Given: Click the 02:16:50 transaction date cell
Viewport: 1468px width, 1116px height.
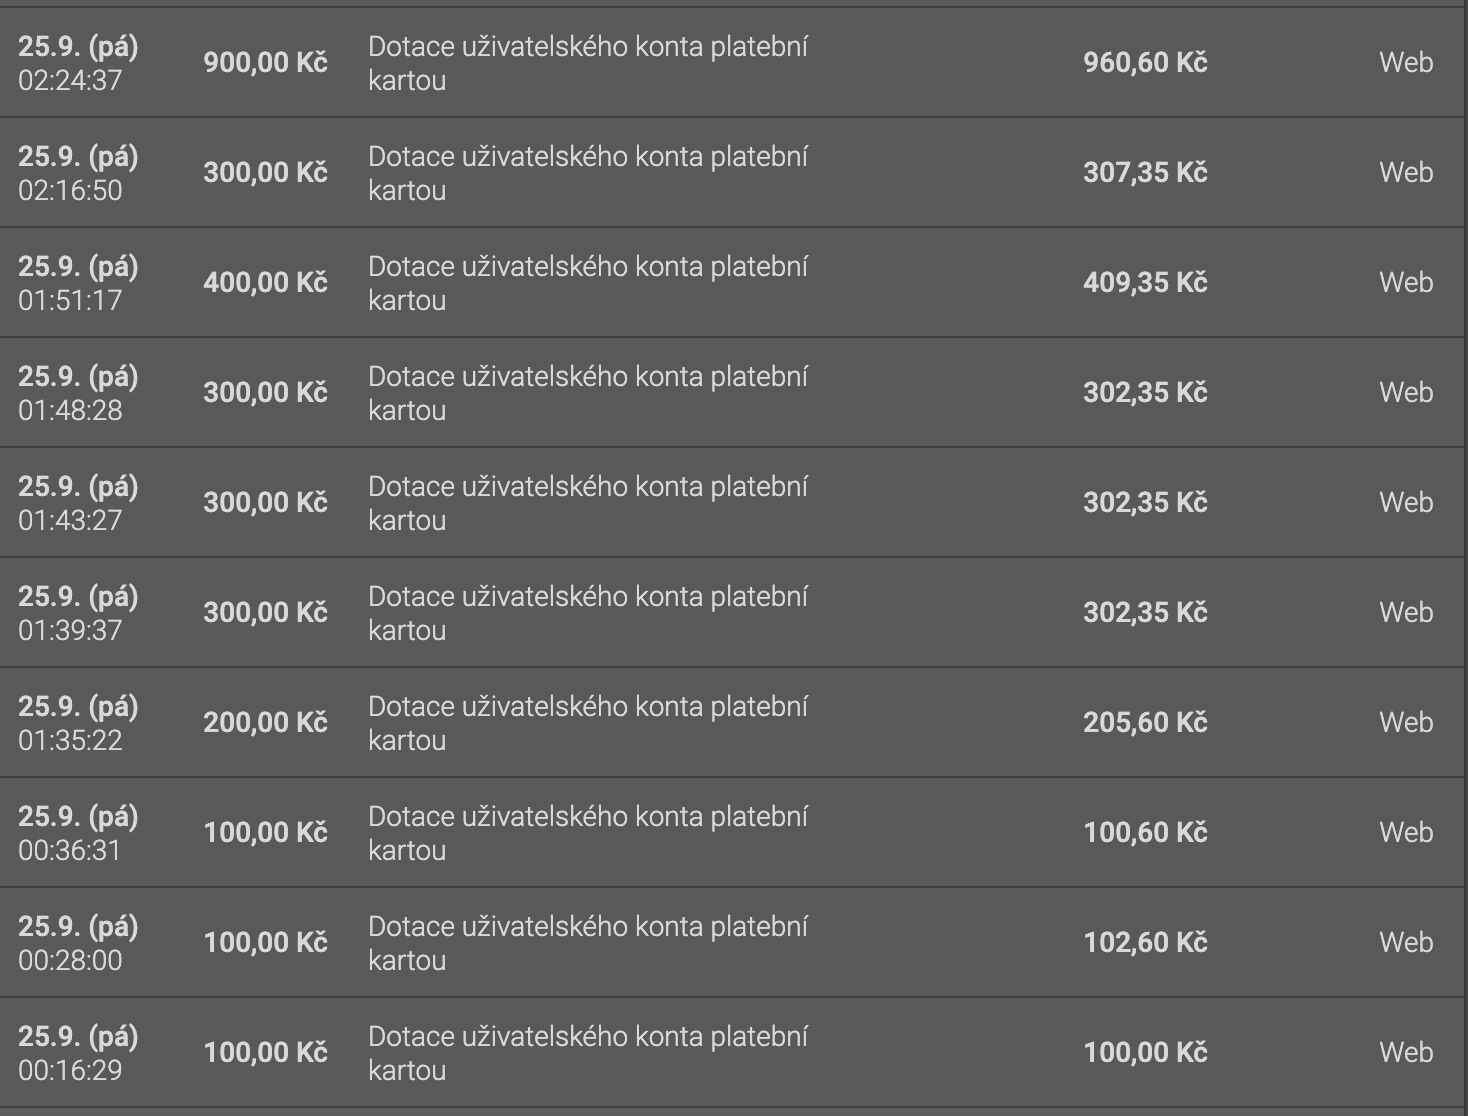Looking at the screenshot, I should [78, 173].
